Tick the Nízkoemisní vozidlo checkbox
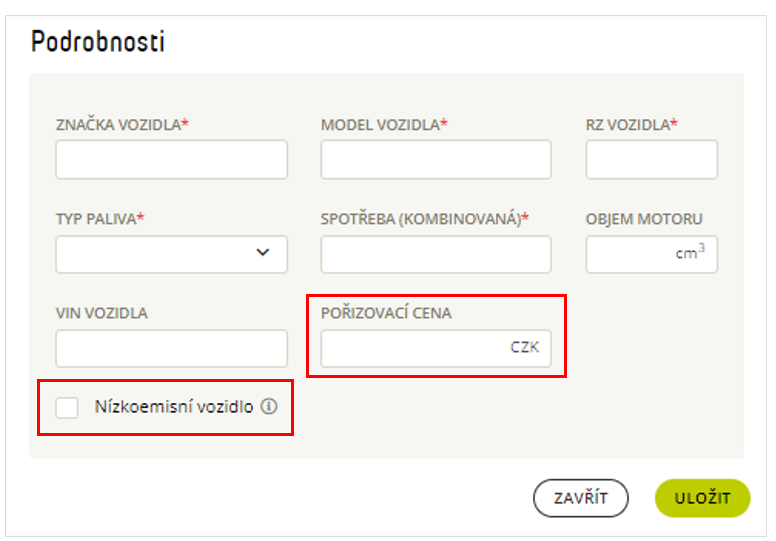The width and height of the screenshot is (776, 541). (x=67, y=407)
